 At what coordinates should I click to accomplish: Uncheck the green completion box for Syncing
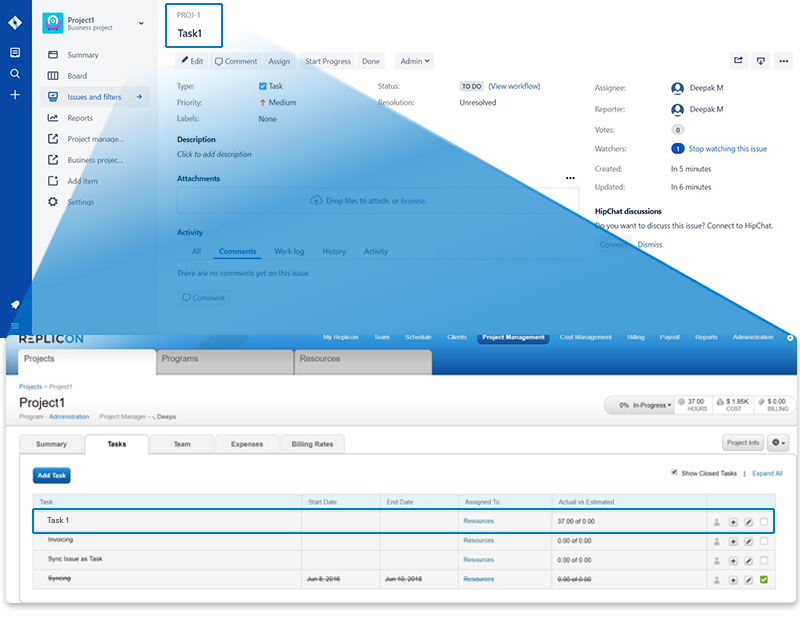tap(764, 580)
